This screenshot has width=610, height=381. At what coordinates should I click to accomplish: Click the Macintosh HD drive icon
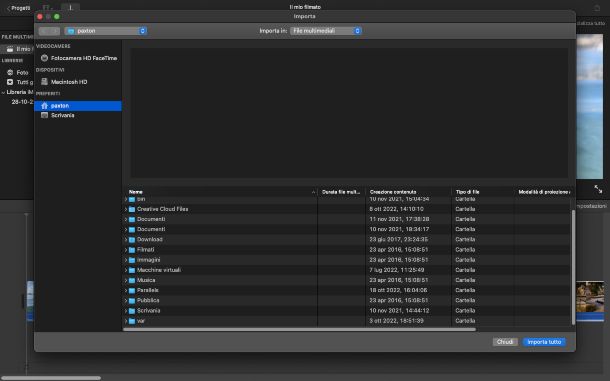[44, 82]
